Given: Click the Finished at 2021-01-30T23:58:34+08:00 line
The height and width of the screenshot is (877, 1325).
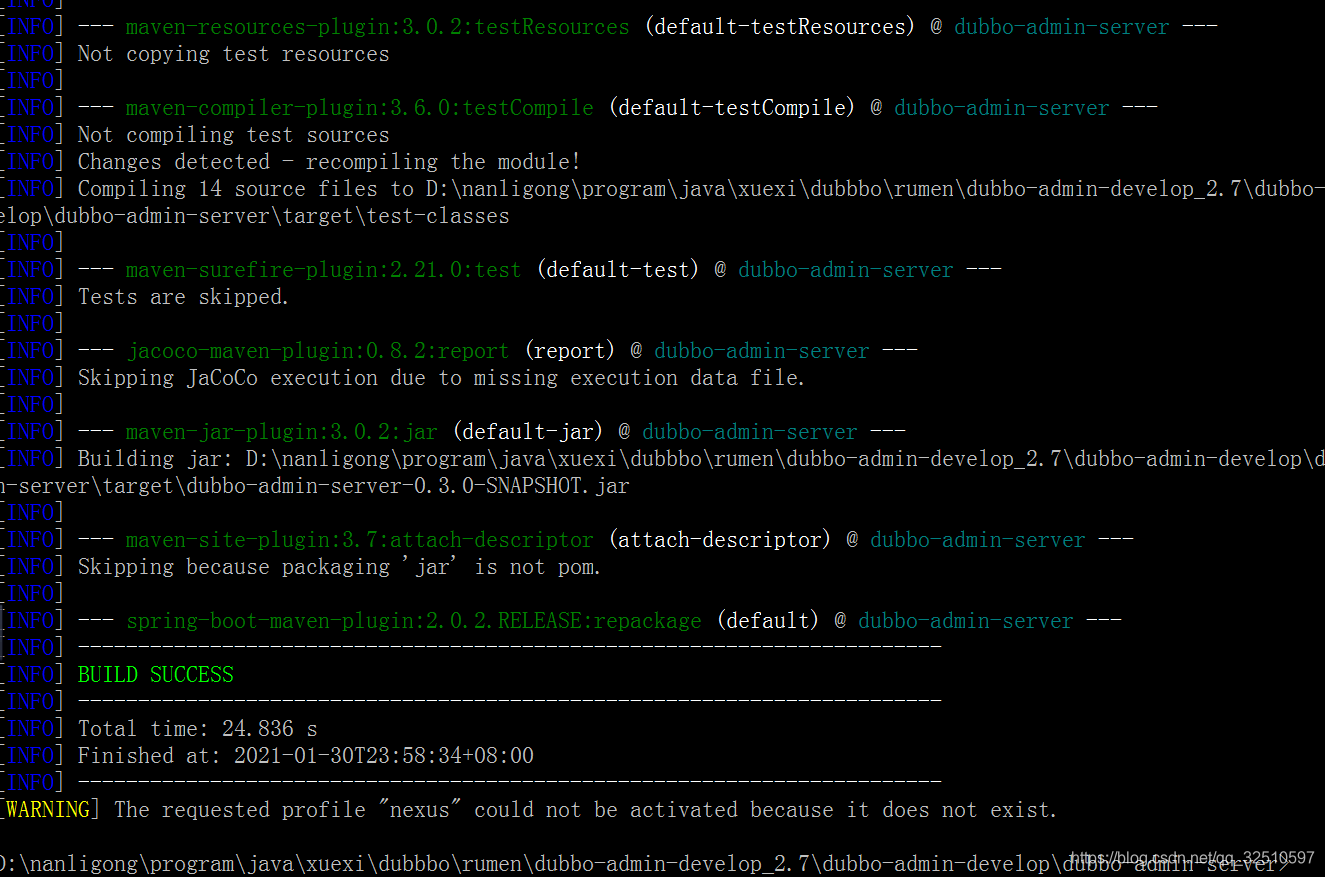Looking at the screenshot, I should coord(305,755).
